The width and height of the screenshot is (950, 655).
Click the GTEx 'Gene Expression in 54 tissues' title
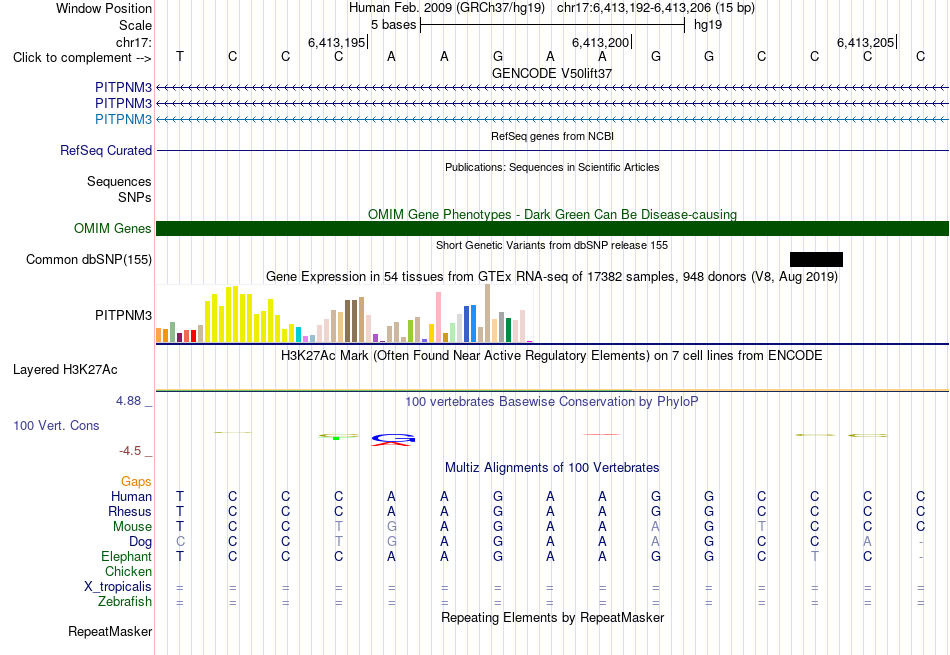pyautogui.click(x=552, y=277)
